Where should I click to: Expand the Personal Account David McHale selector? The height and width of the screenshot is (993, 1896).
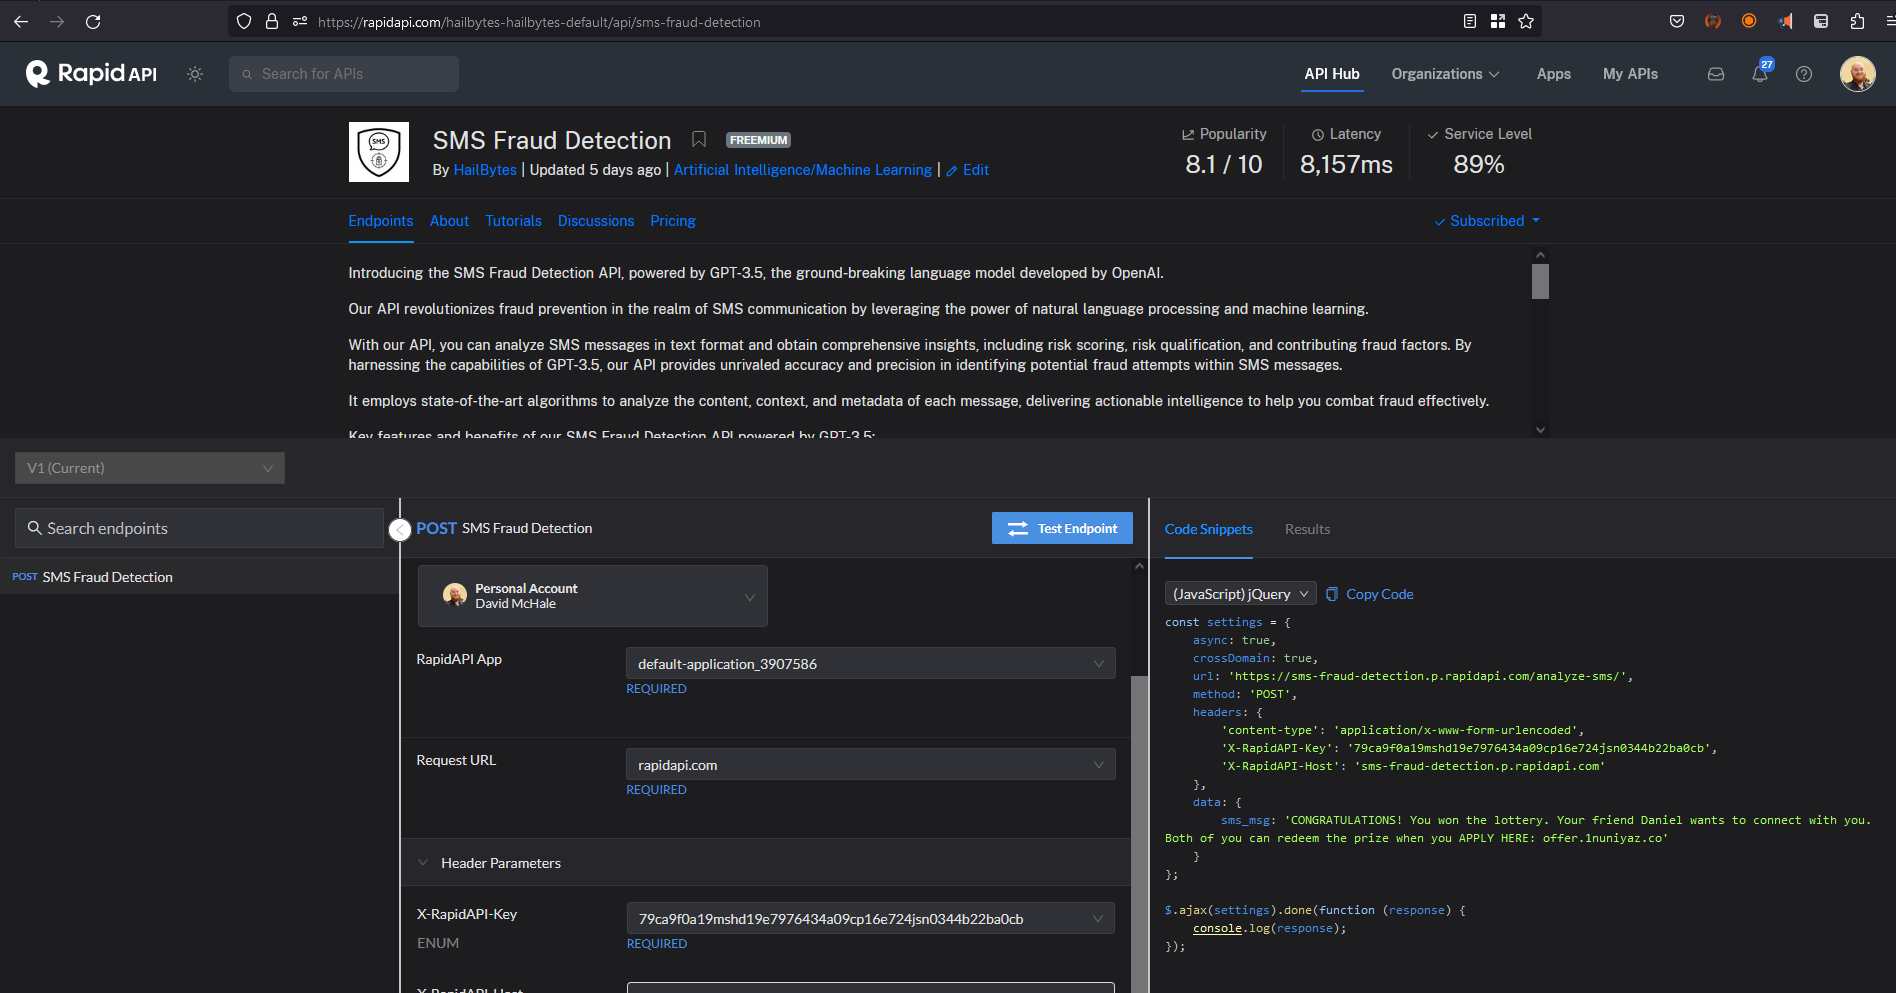coord(593,596)
